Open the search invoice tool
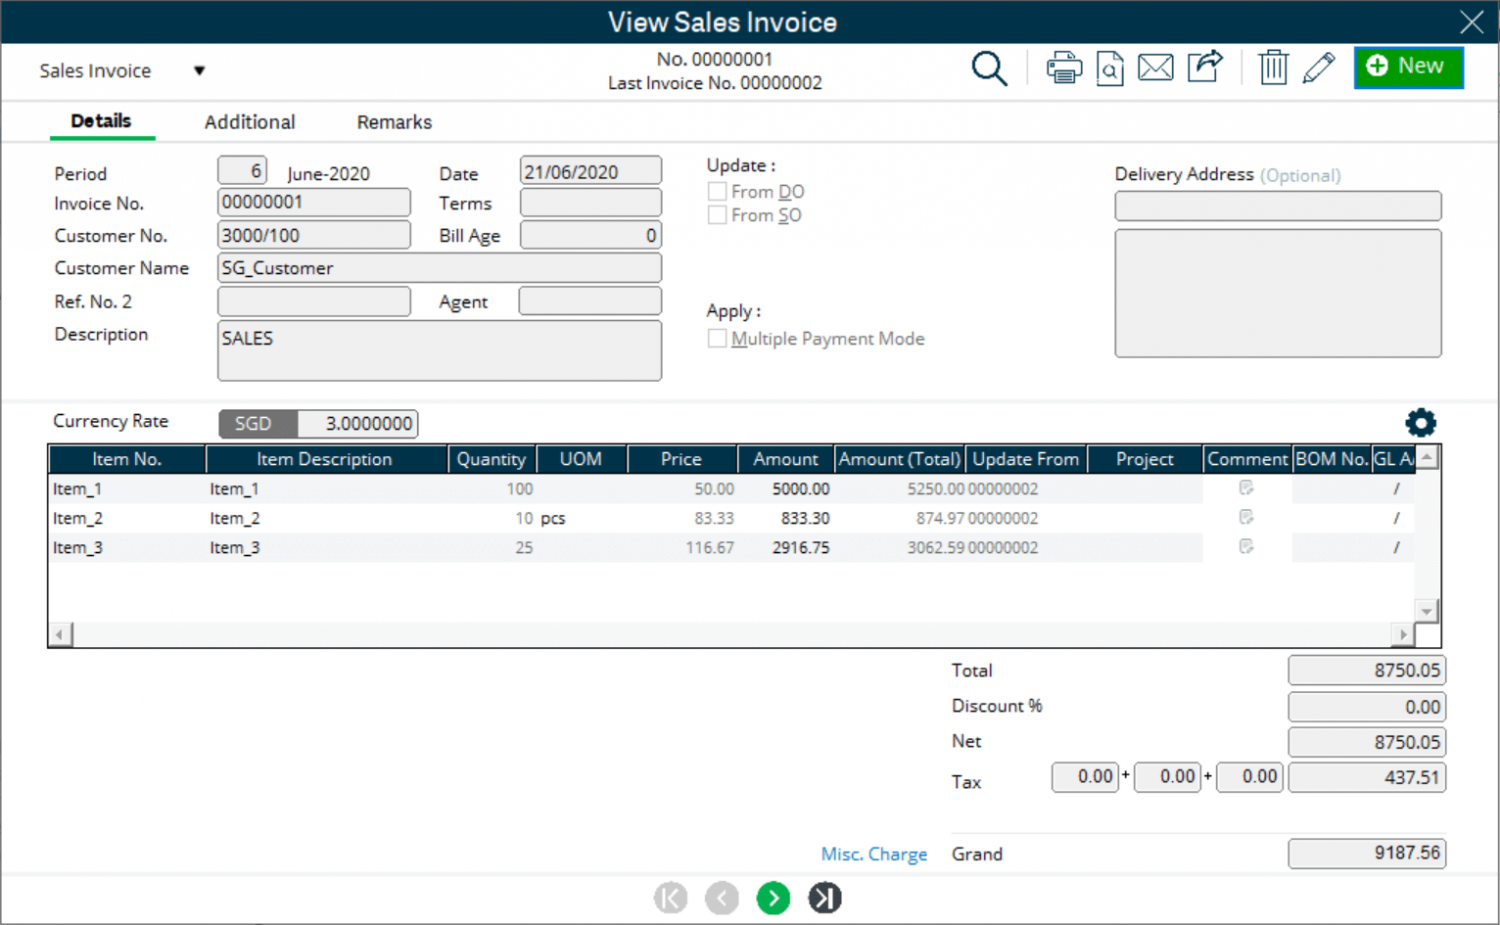Image resolution: width=1500 pixels, height=925 pixels. click(x=989, y=68)
